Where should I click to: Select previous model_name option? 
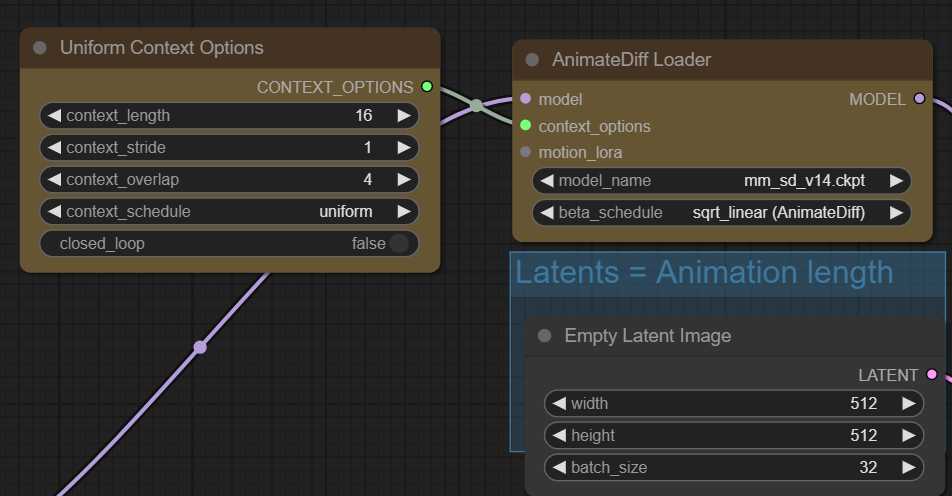click(547, 180)
